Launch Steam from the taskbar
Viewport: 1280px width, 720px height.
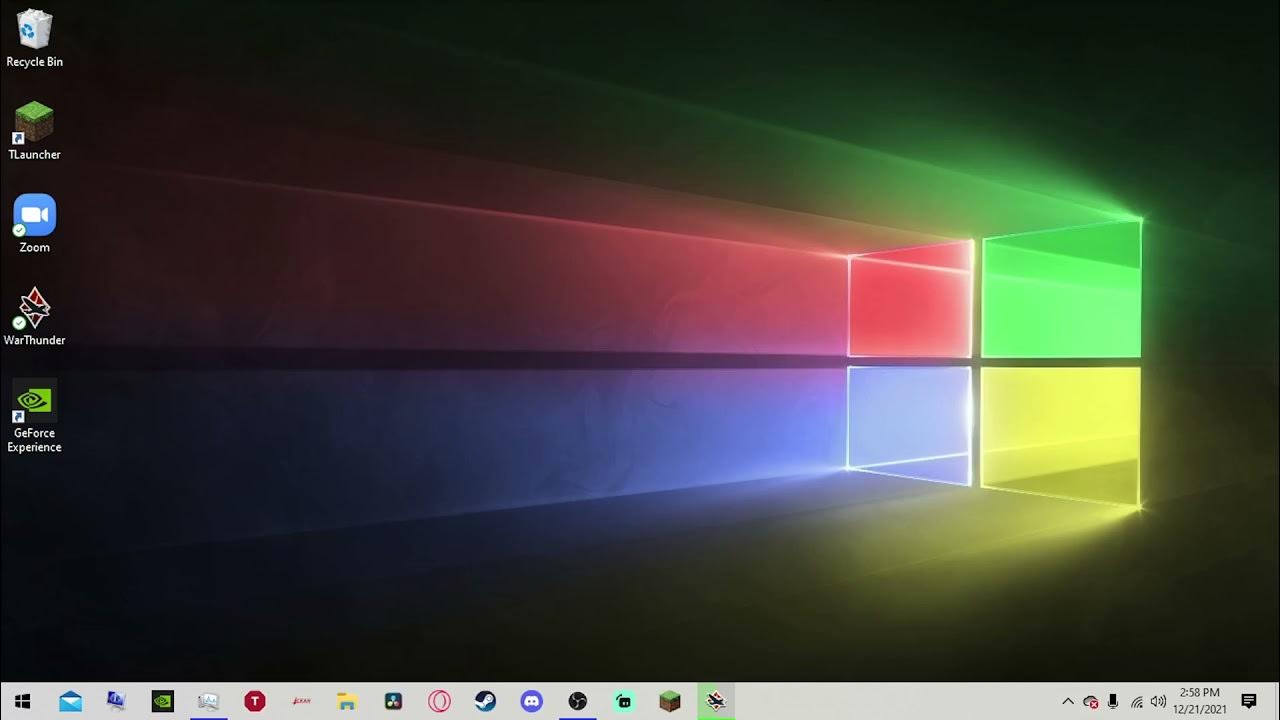point(485,701)
